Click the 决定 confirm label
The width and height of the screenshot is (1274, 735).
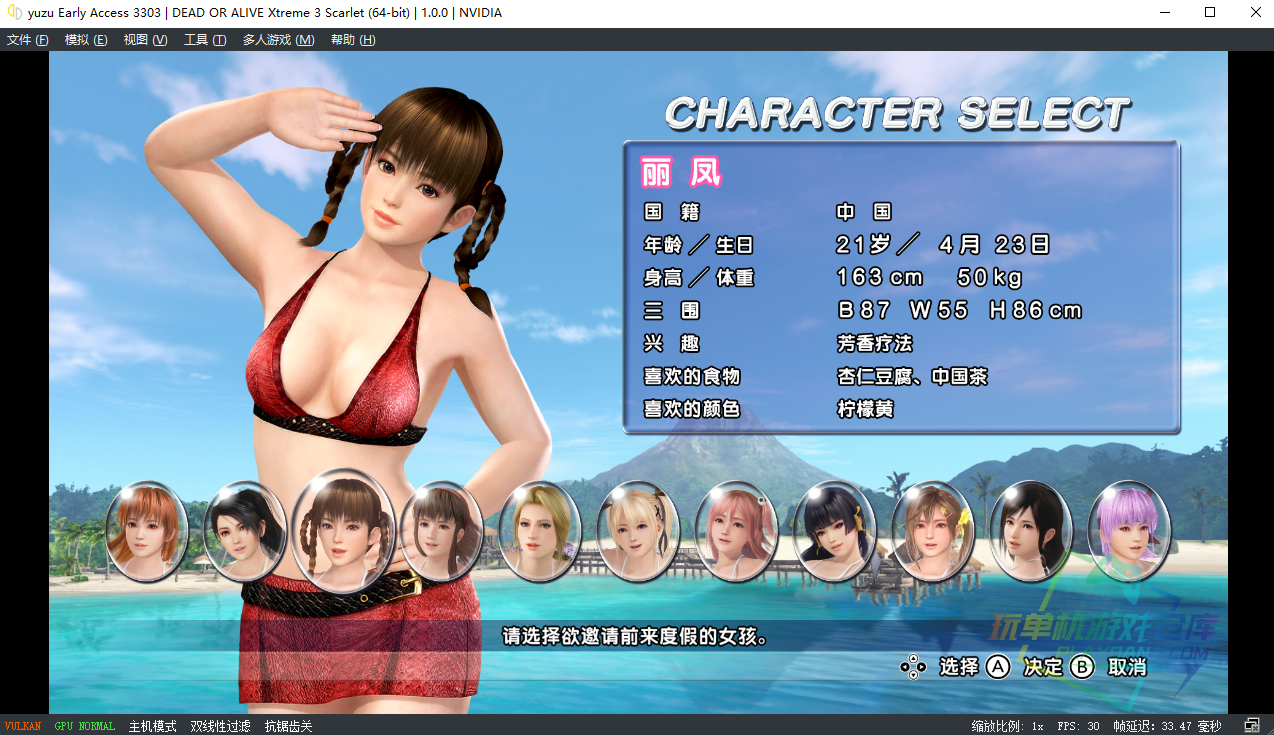pyautogui.click(x=1043, y=667)
